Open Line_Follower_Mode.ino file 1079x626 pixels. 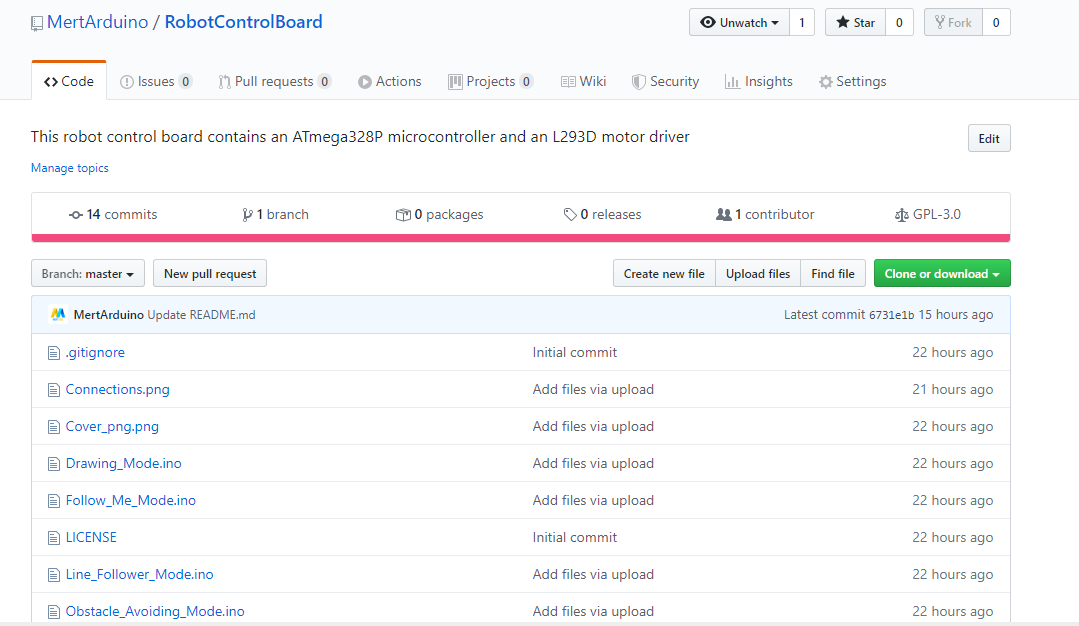(x=140, y=574)
